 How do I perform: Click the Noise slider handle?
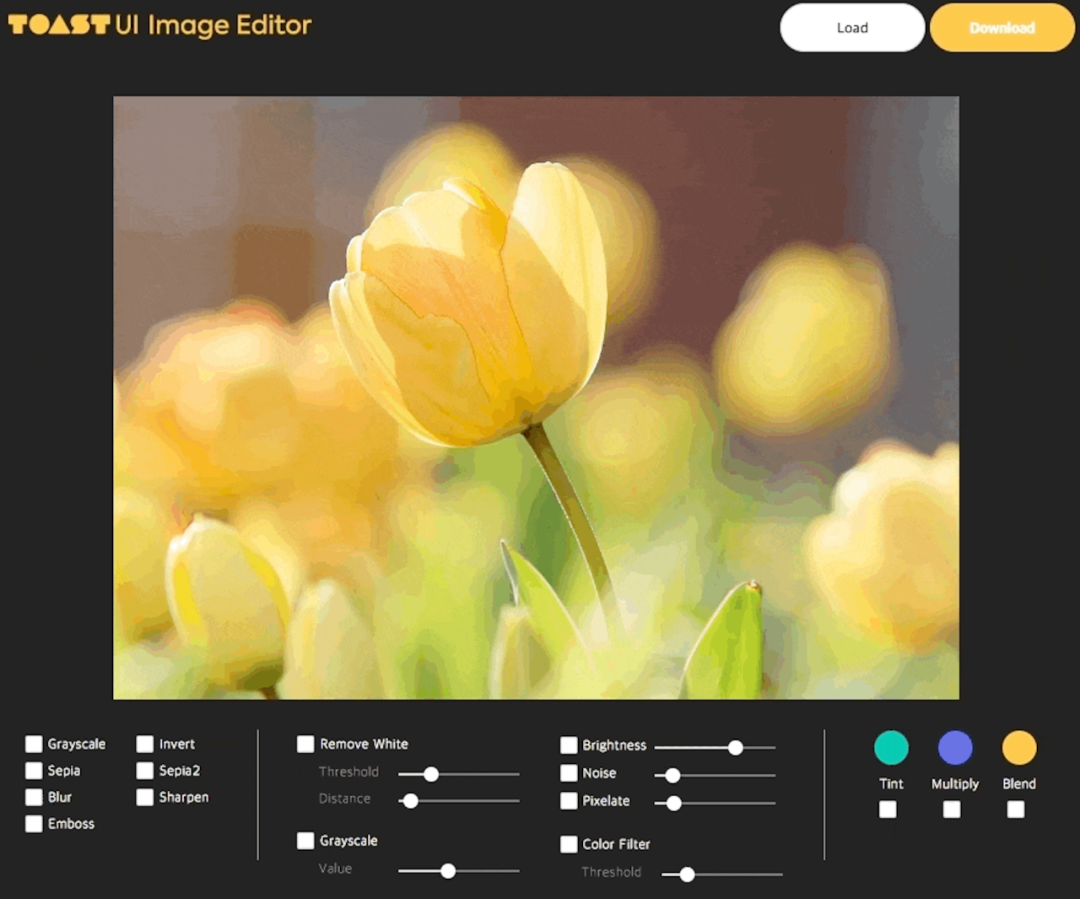click(673, 776)
